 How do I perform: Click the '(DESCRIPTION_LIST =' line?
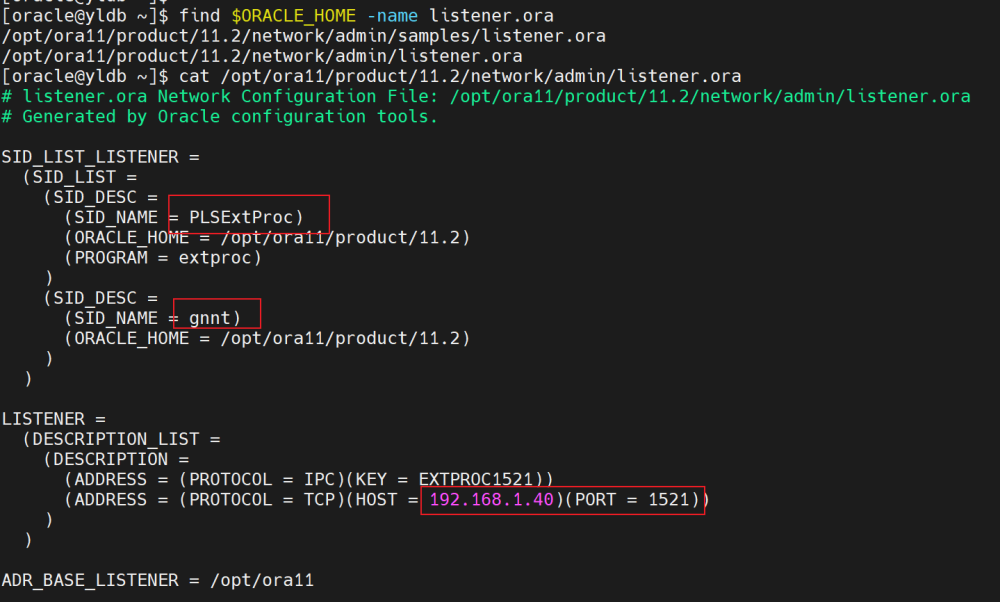coord(121,439)
